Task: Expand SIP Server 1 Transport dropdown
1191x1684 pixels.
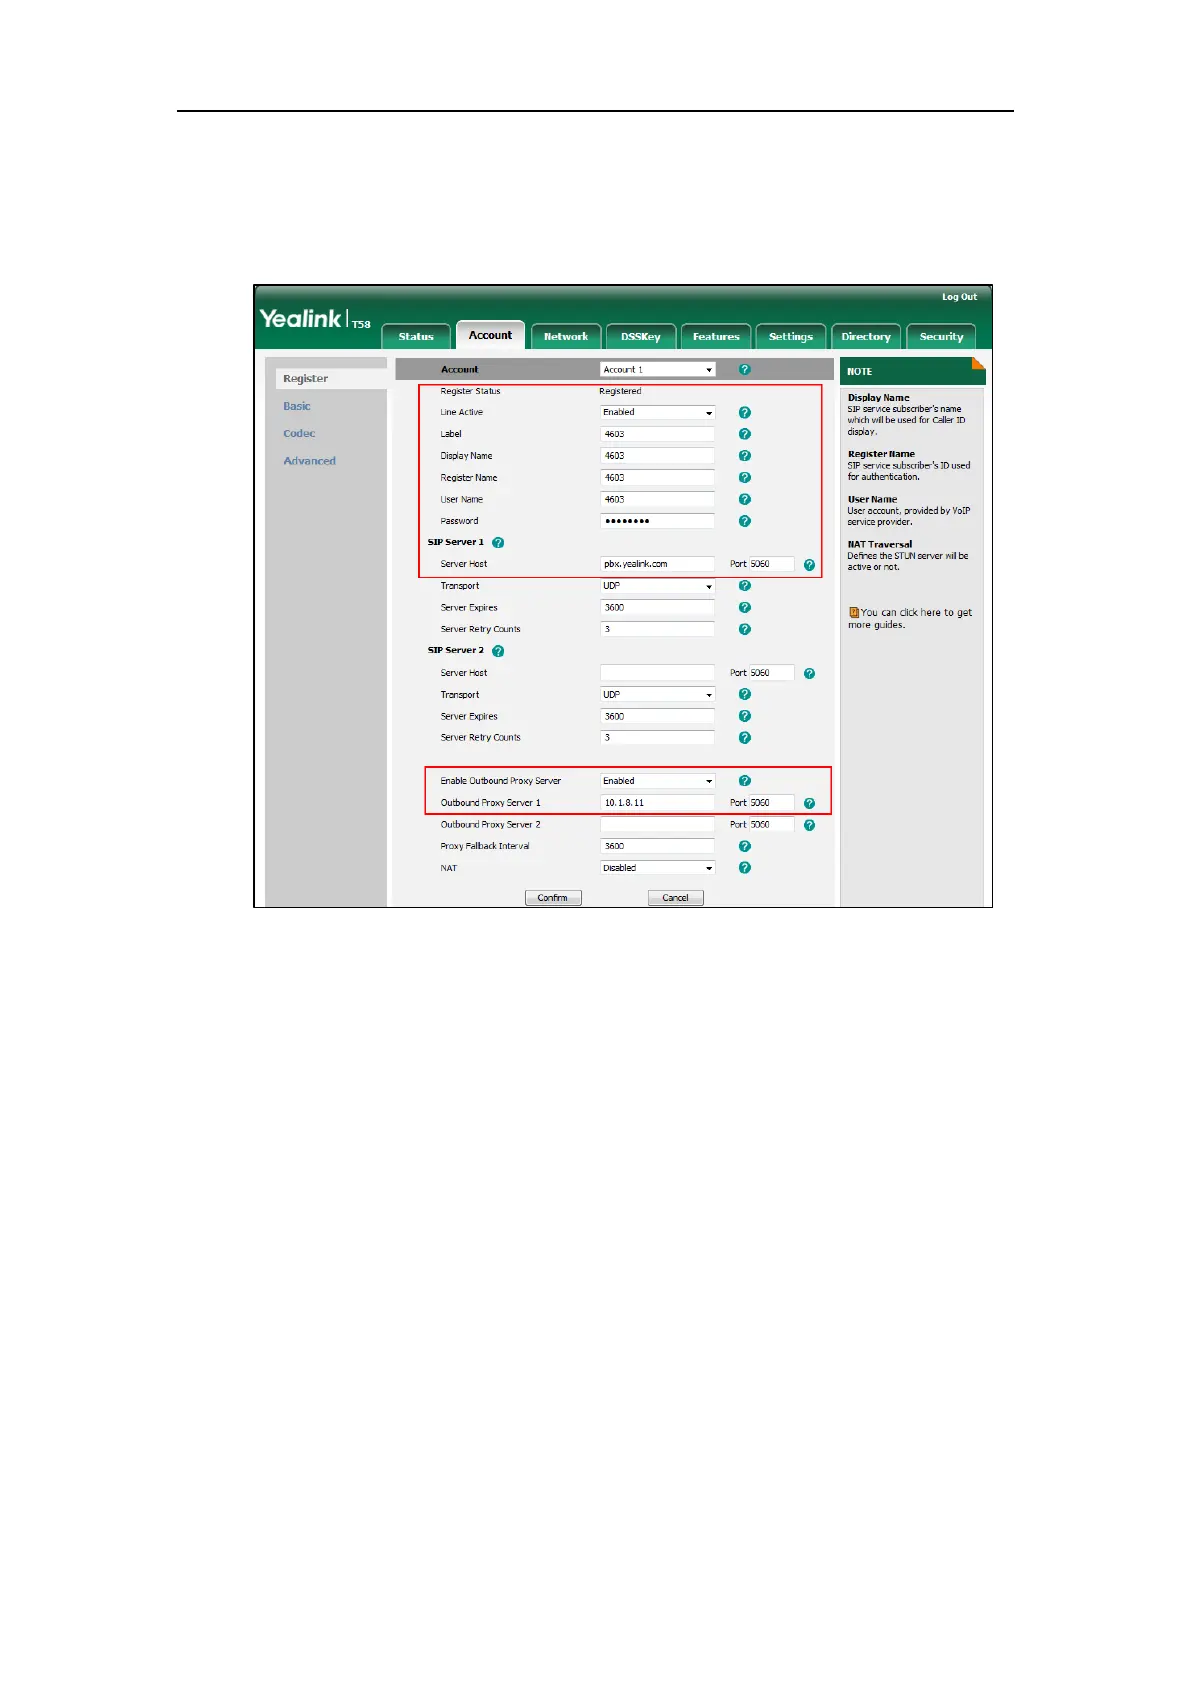Action: point(657,586)
